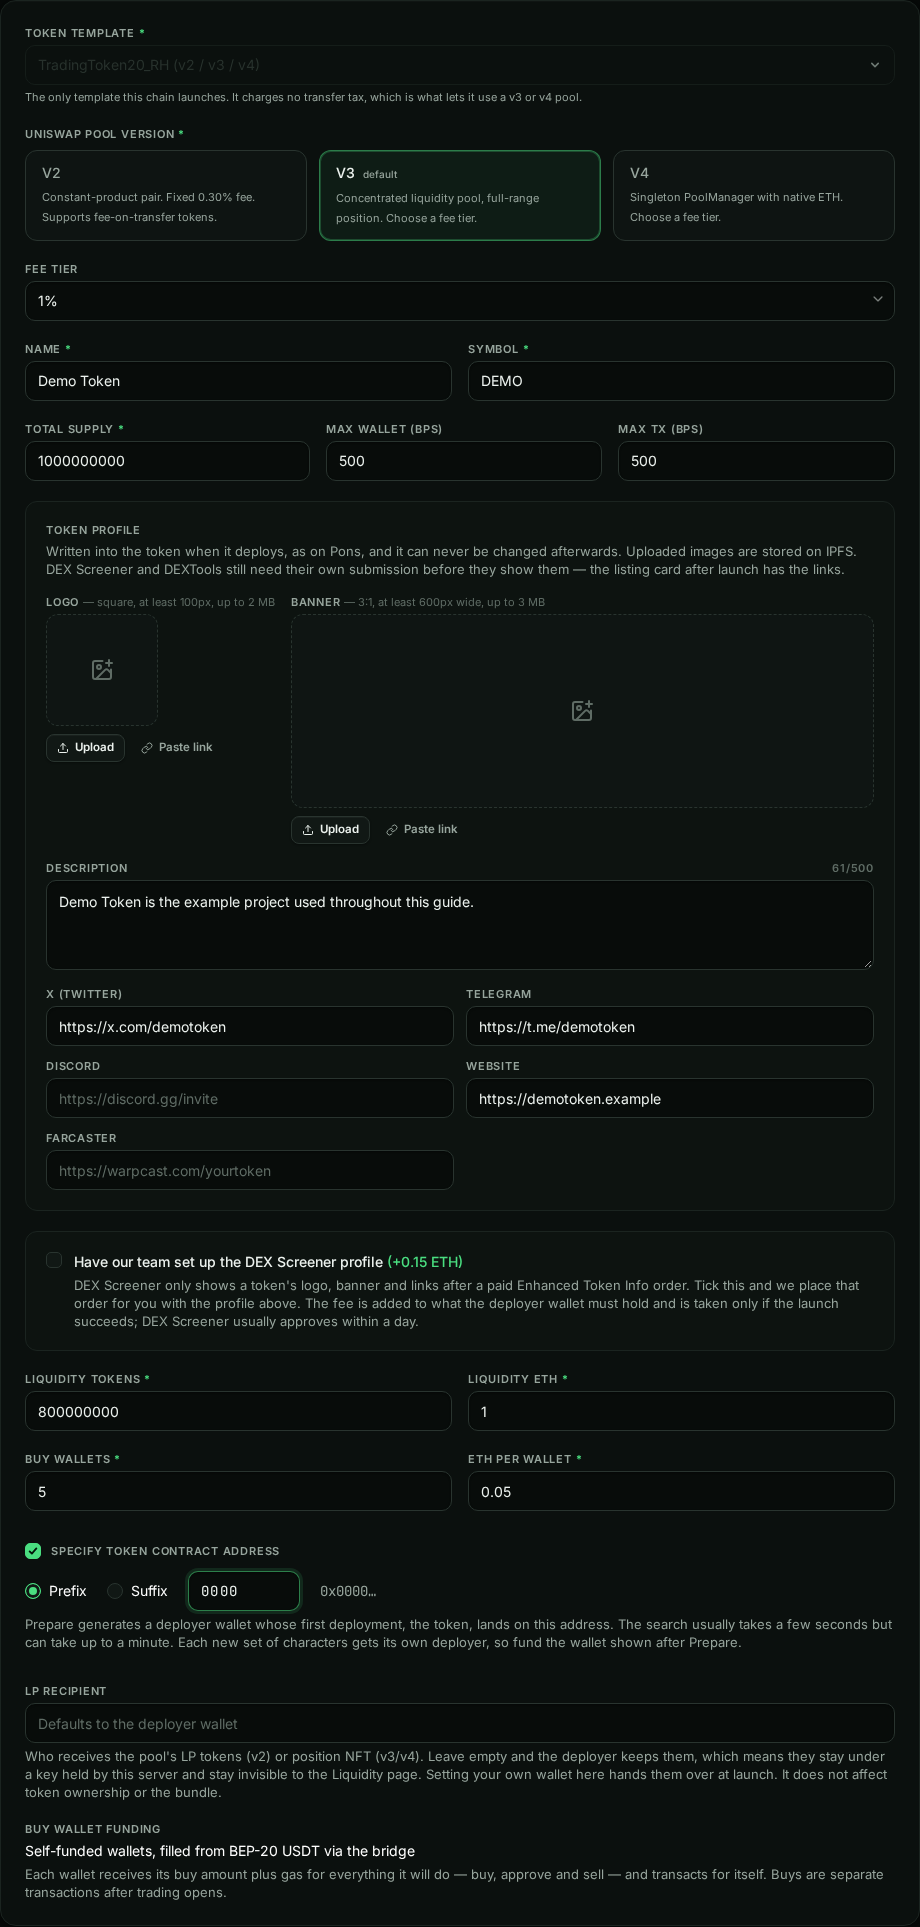Select the Prefix radio button
Viewport: 920px width, 1927px height.
tap(33, 1591)
